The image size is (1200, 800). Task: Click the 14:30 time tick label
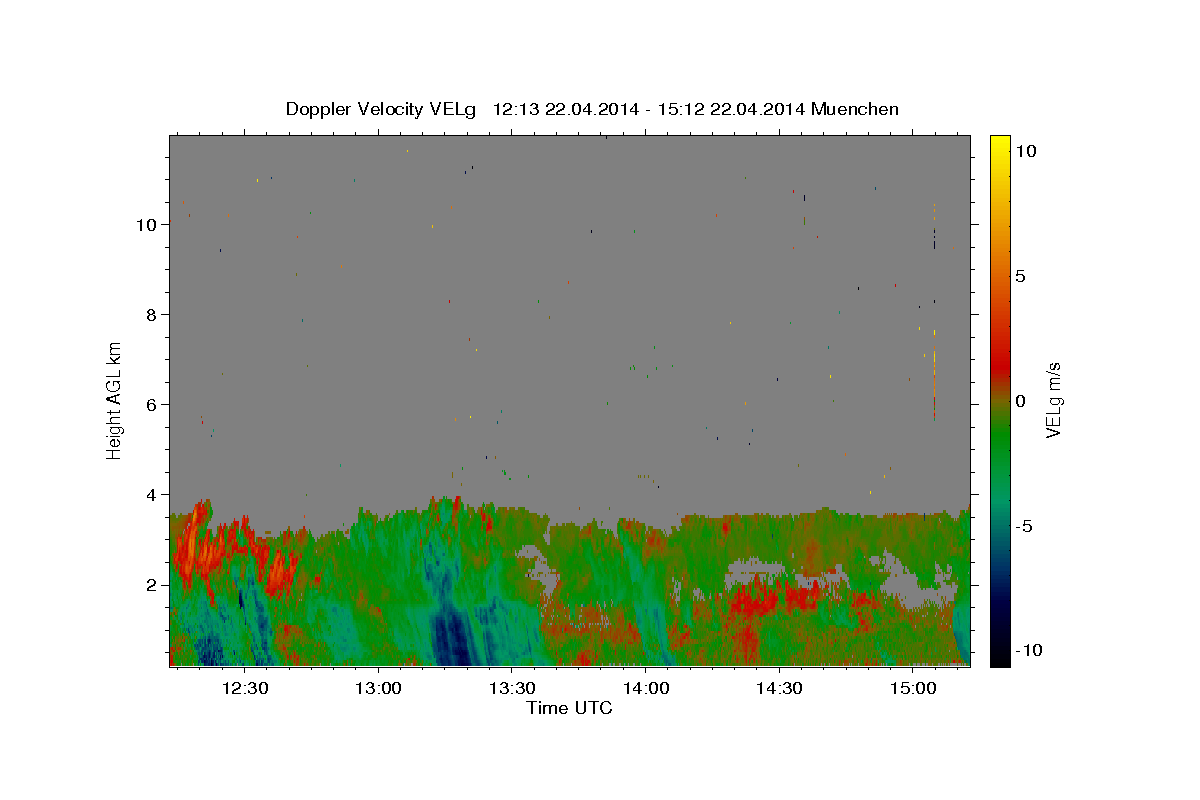tap(779, 689)
